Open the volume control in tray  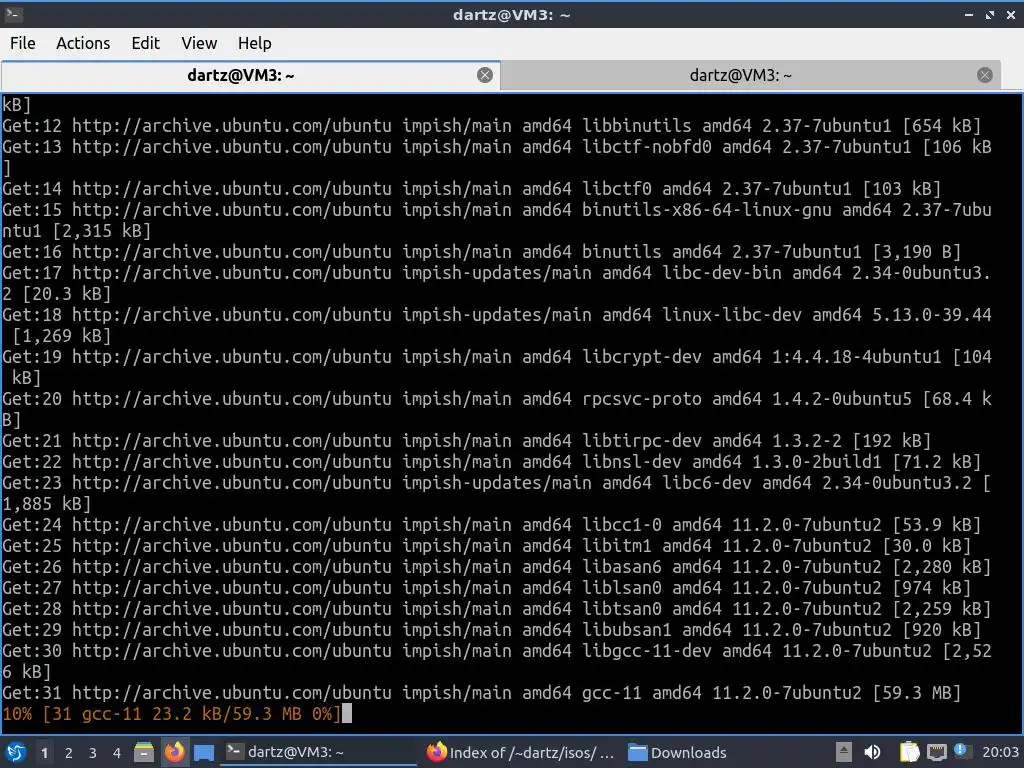click(872, 752)
